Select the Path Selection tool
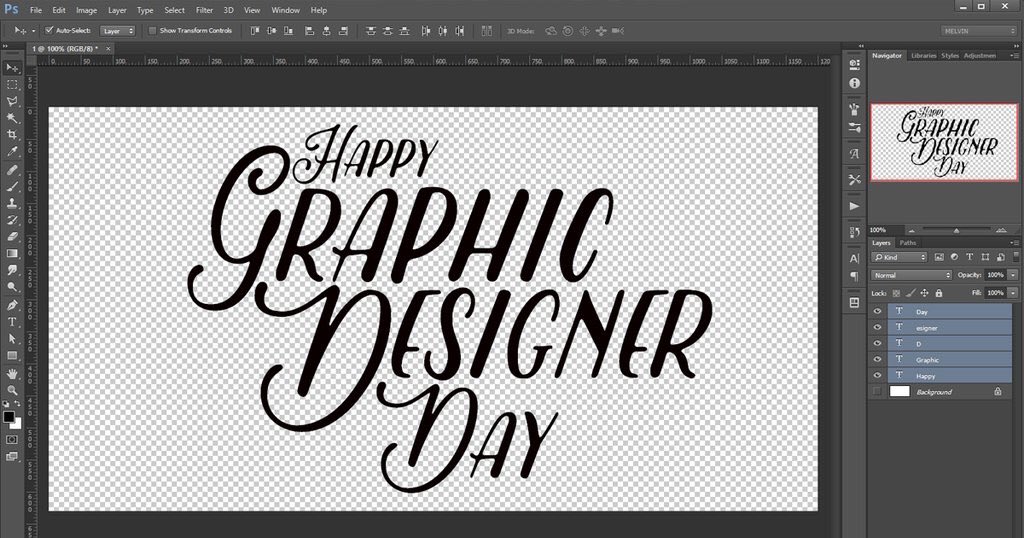This screenshot has height=538, width=1024. [x=12, y=339]
